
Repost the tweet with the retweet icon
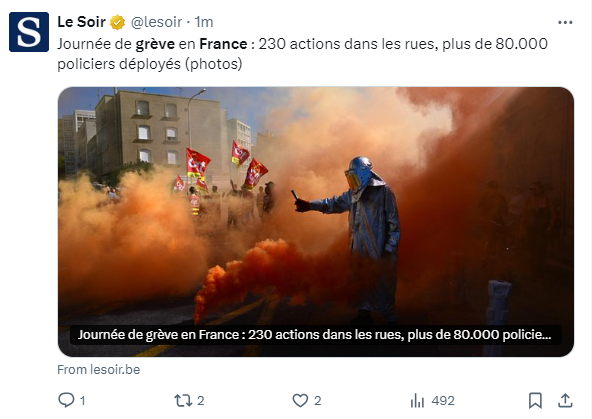(183, 401)
